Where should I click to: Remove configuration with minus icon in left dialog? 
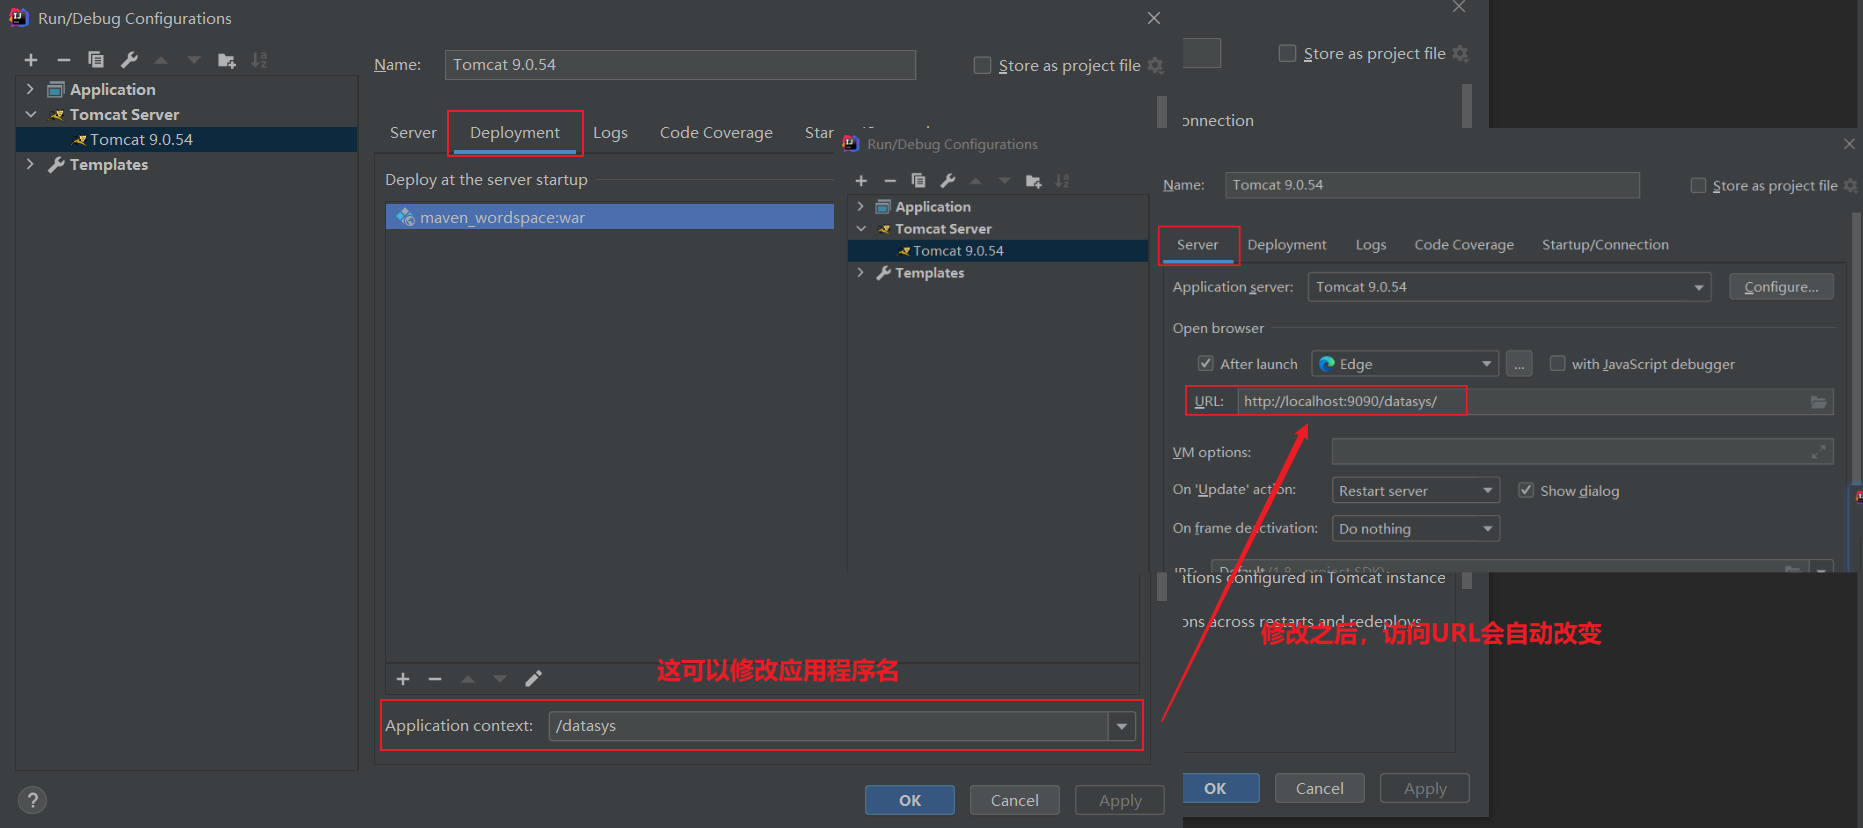point(63,60)
